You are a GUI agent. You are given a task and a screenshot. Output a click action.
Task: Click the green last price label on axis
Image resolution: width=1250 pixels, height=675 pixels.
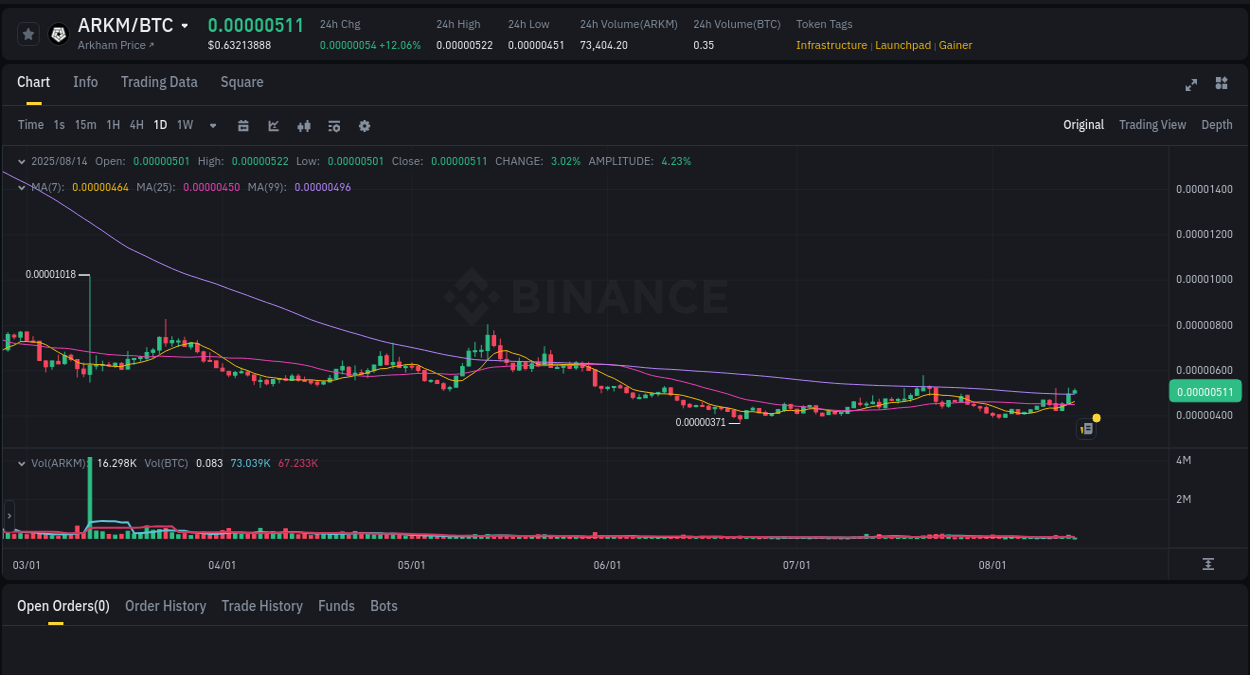pos(1205,391)
